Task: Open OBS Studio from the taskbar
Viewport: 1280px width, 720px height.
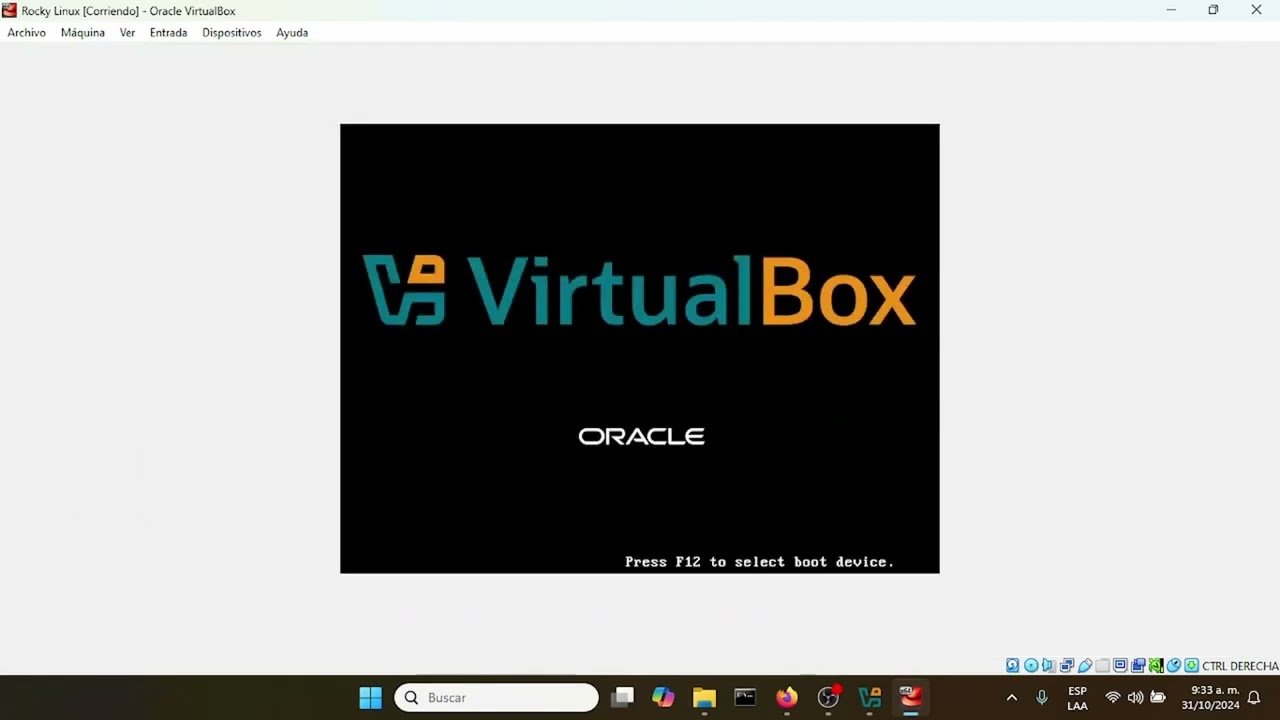Action: 829,697
